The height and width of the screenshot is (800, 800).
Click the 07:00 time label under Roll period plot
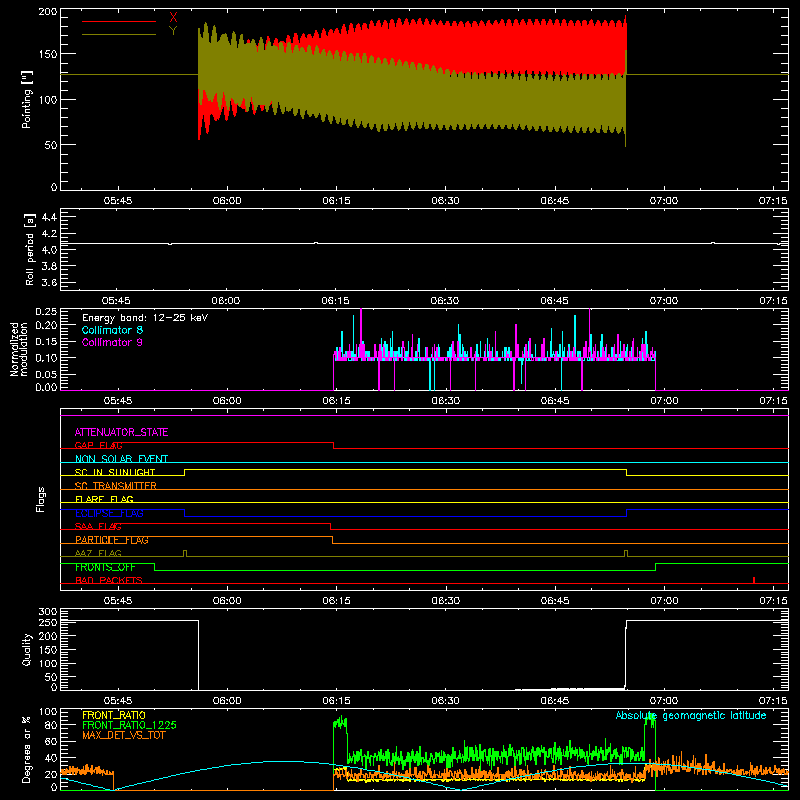pyautogui.click(x=664, y=301)
